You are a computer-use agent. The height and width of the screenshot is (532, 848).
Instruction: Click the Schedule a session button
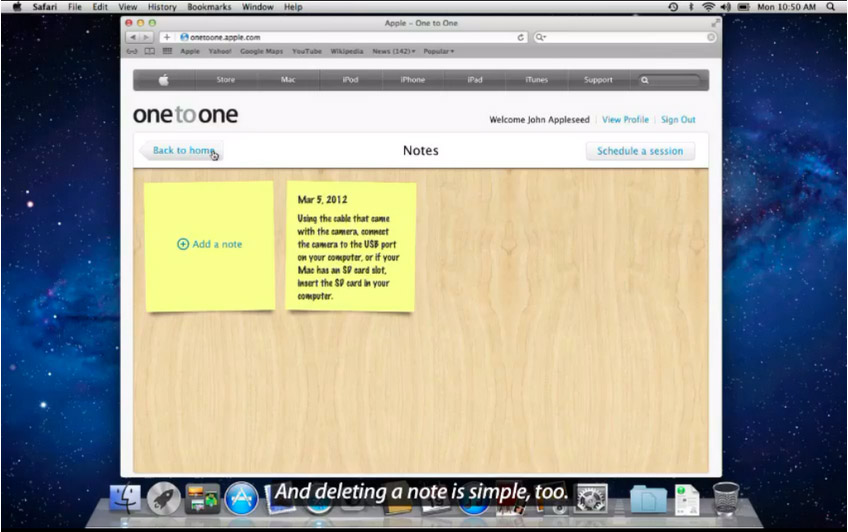(640, 151)
